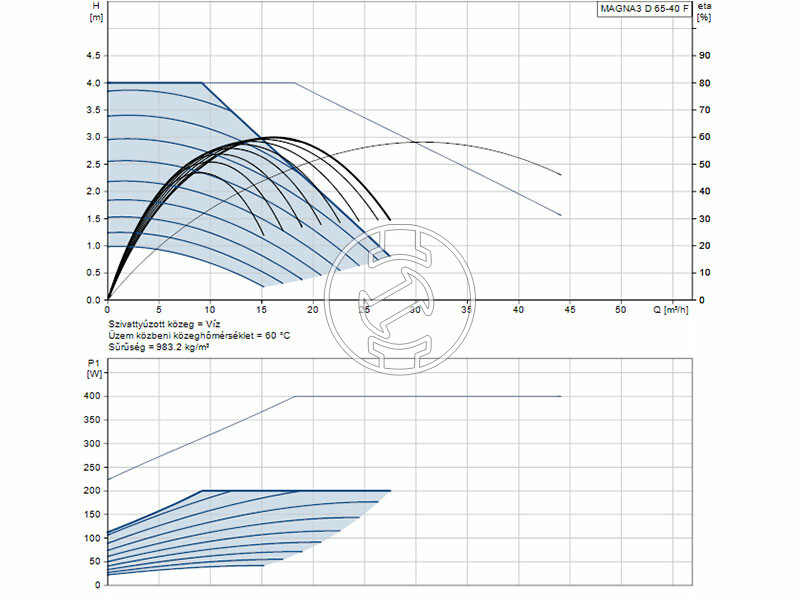Viewport: 800px width, 600px height.
Task: Click the 200 tick on the P1 axis
Action: [92, 491]
